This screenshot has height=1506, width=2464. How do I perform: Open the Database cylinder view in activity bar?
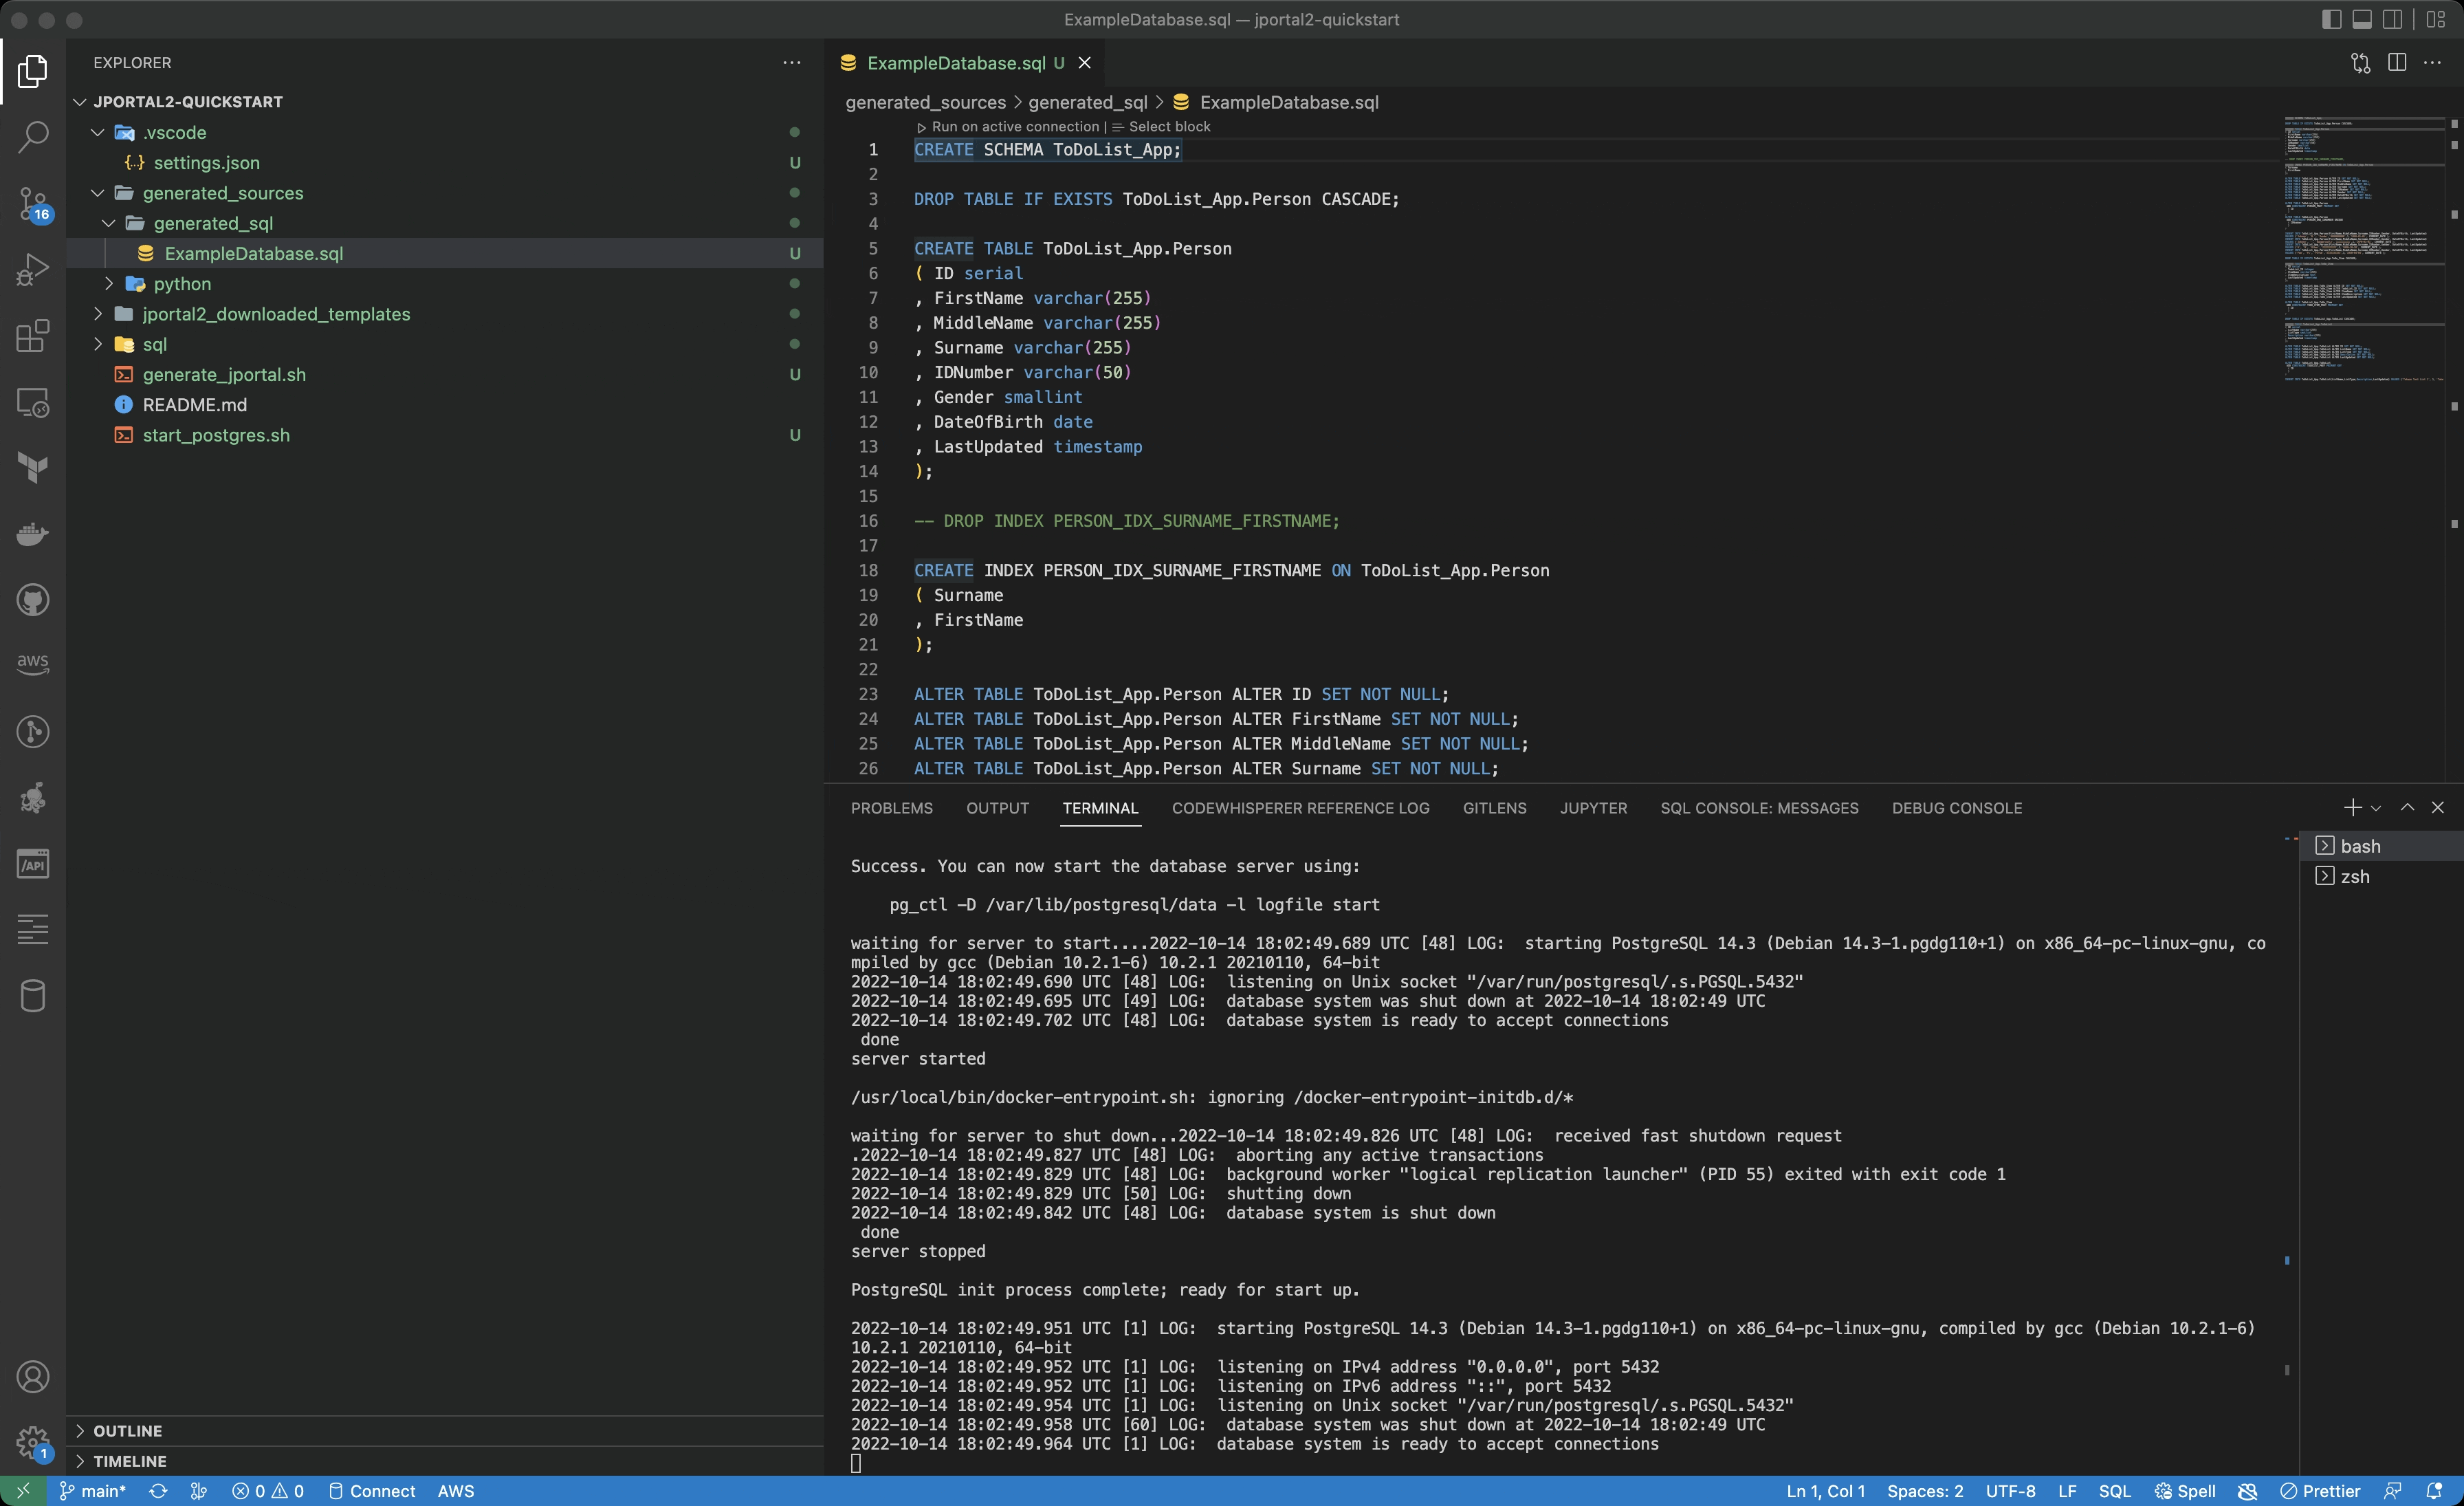click(33, 996)
